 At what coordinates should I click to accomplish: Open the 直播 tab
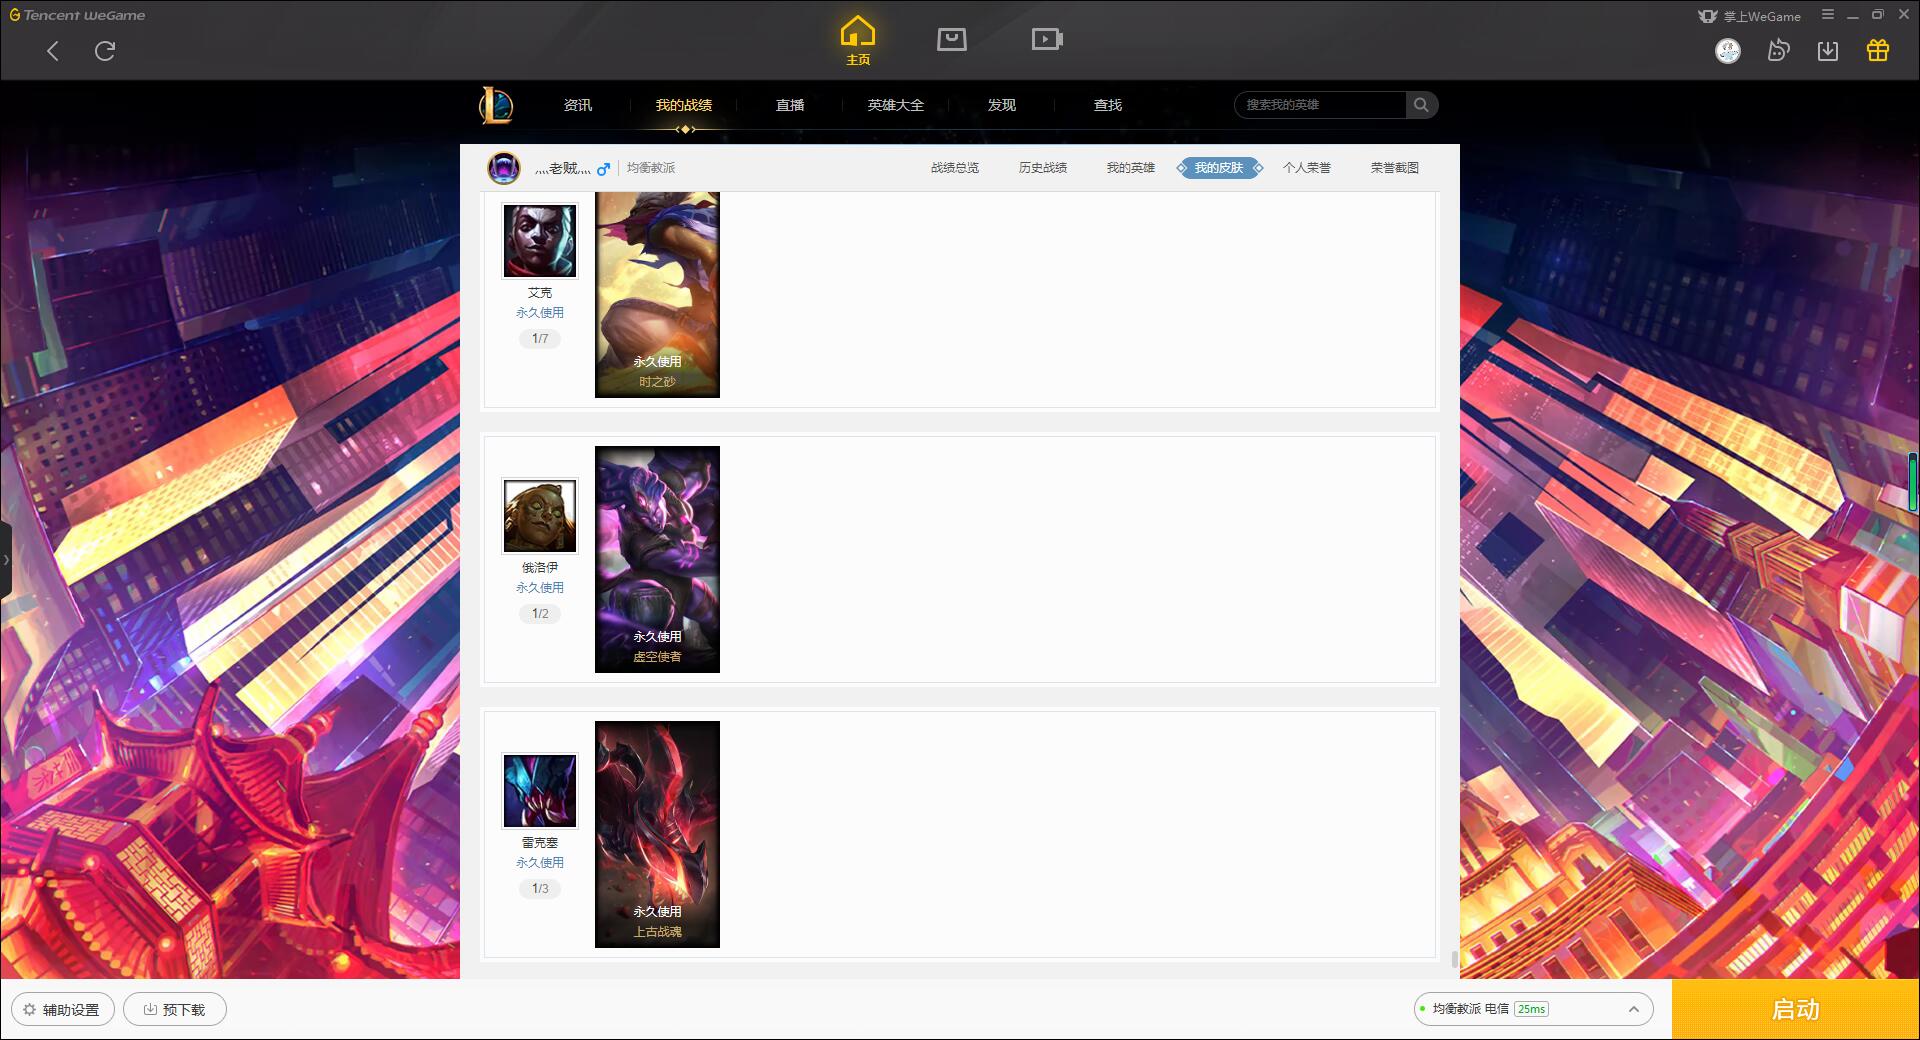[x=790, y=105]
